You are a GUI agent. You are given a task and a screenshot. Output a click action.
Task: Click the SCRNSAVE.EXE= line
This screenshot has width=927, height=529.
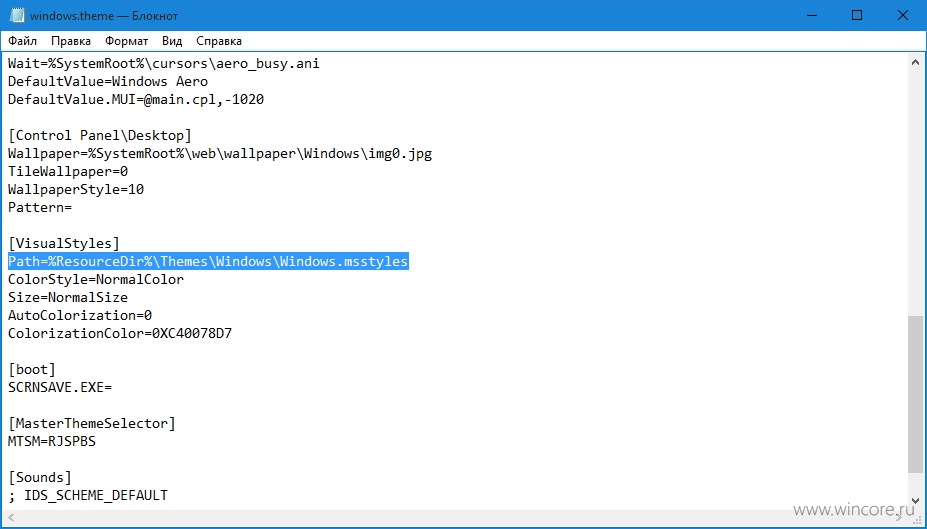(x=60, y=388)
